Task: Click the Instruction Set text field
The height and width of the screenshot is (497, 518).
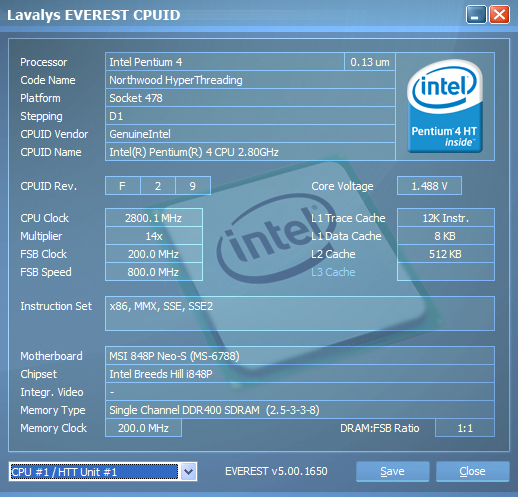Action: click(x=300, y=313)
